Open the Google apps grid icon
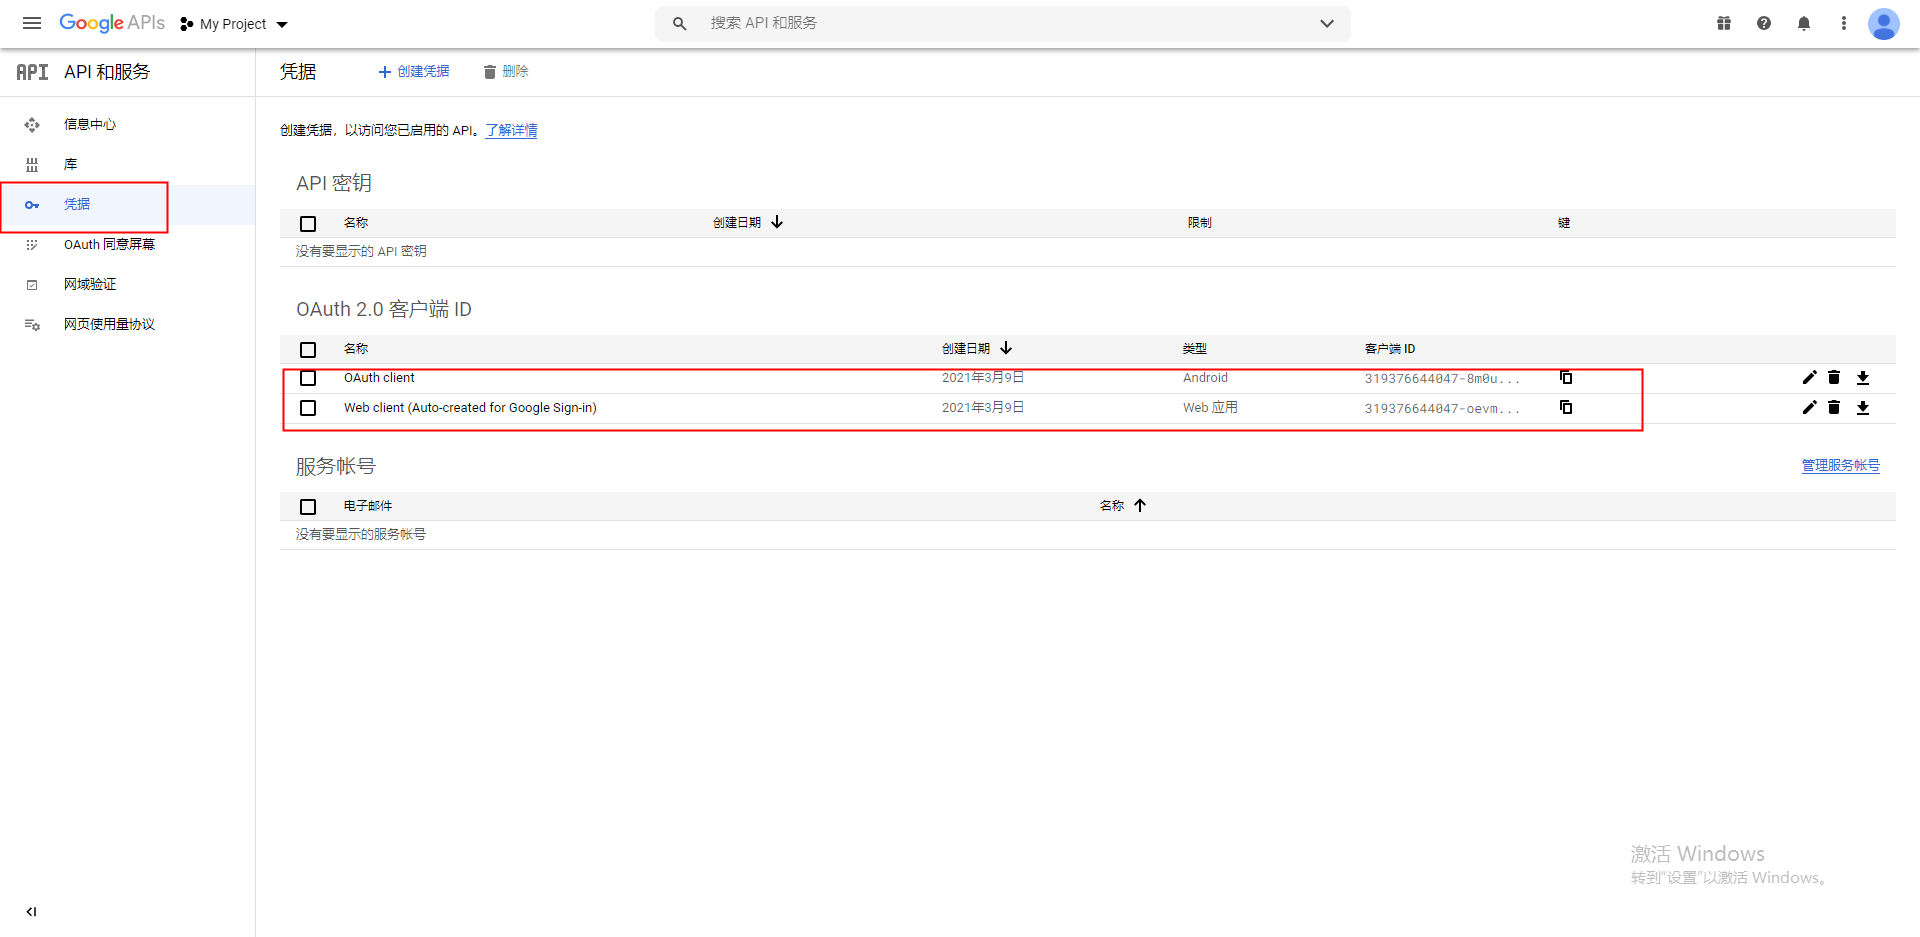 pyautogui.click(x=1724, y=23)
